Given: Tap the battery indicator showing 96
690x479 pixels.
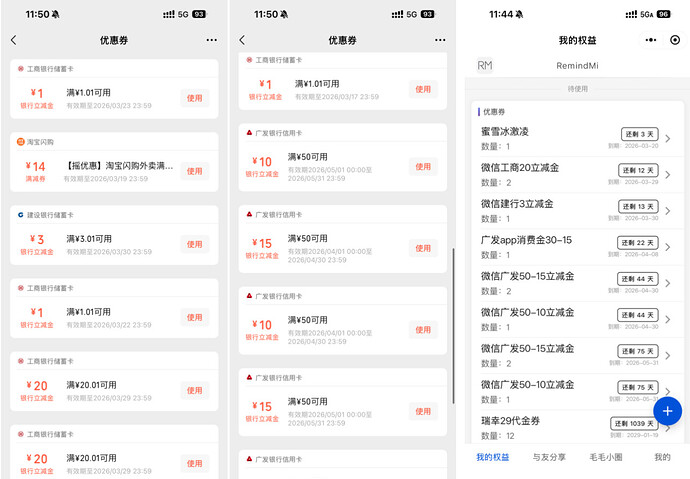Looking at the screenshot, I should coord(674,15).
